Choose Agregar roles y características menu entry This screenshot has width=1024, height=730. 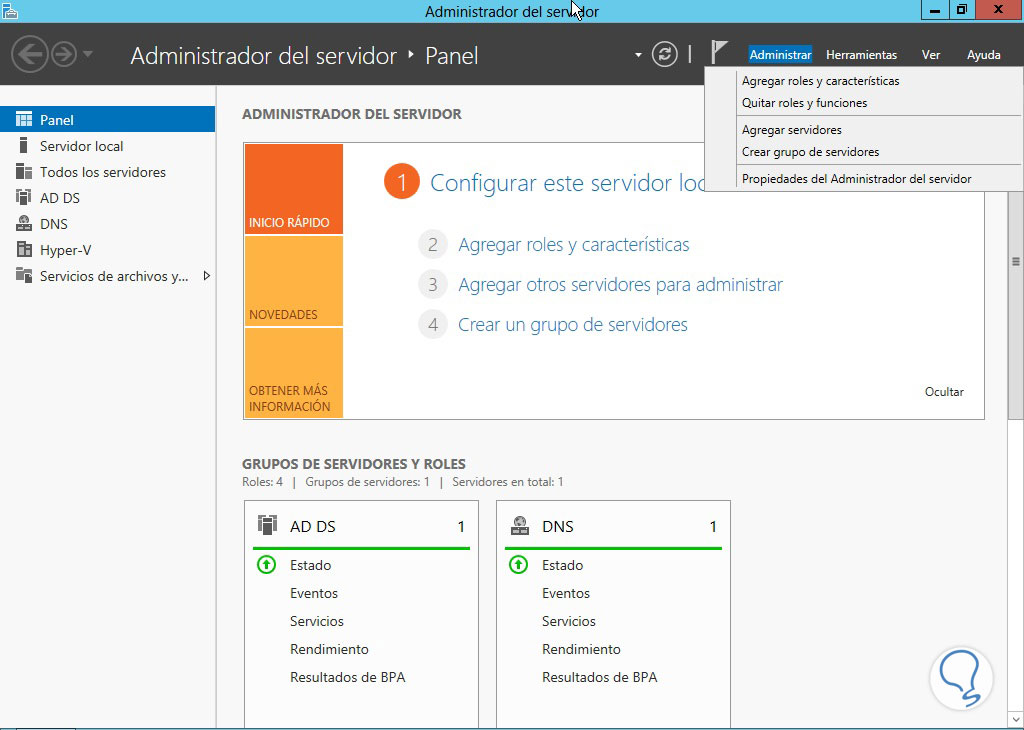(820, 81)
